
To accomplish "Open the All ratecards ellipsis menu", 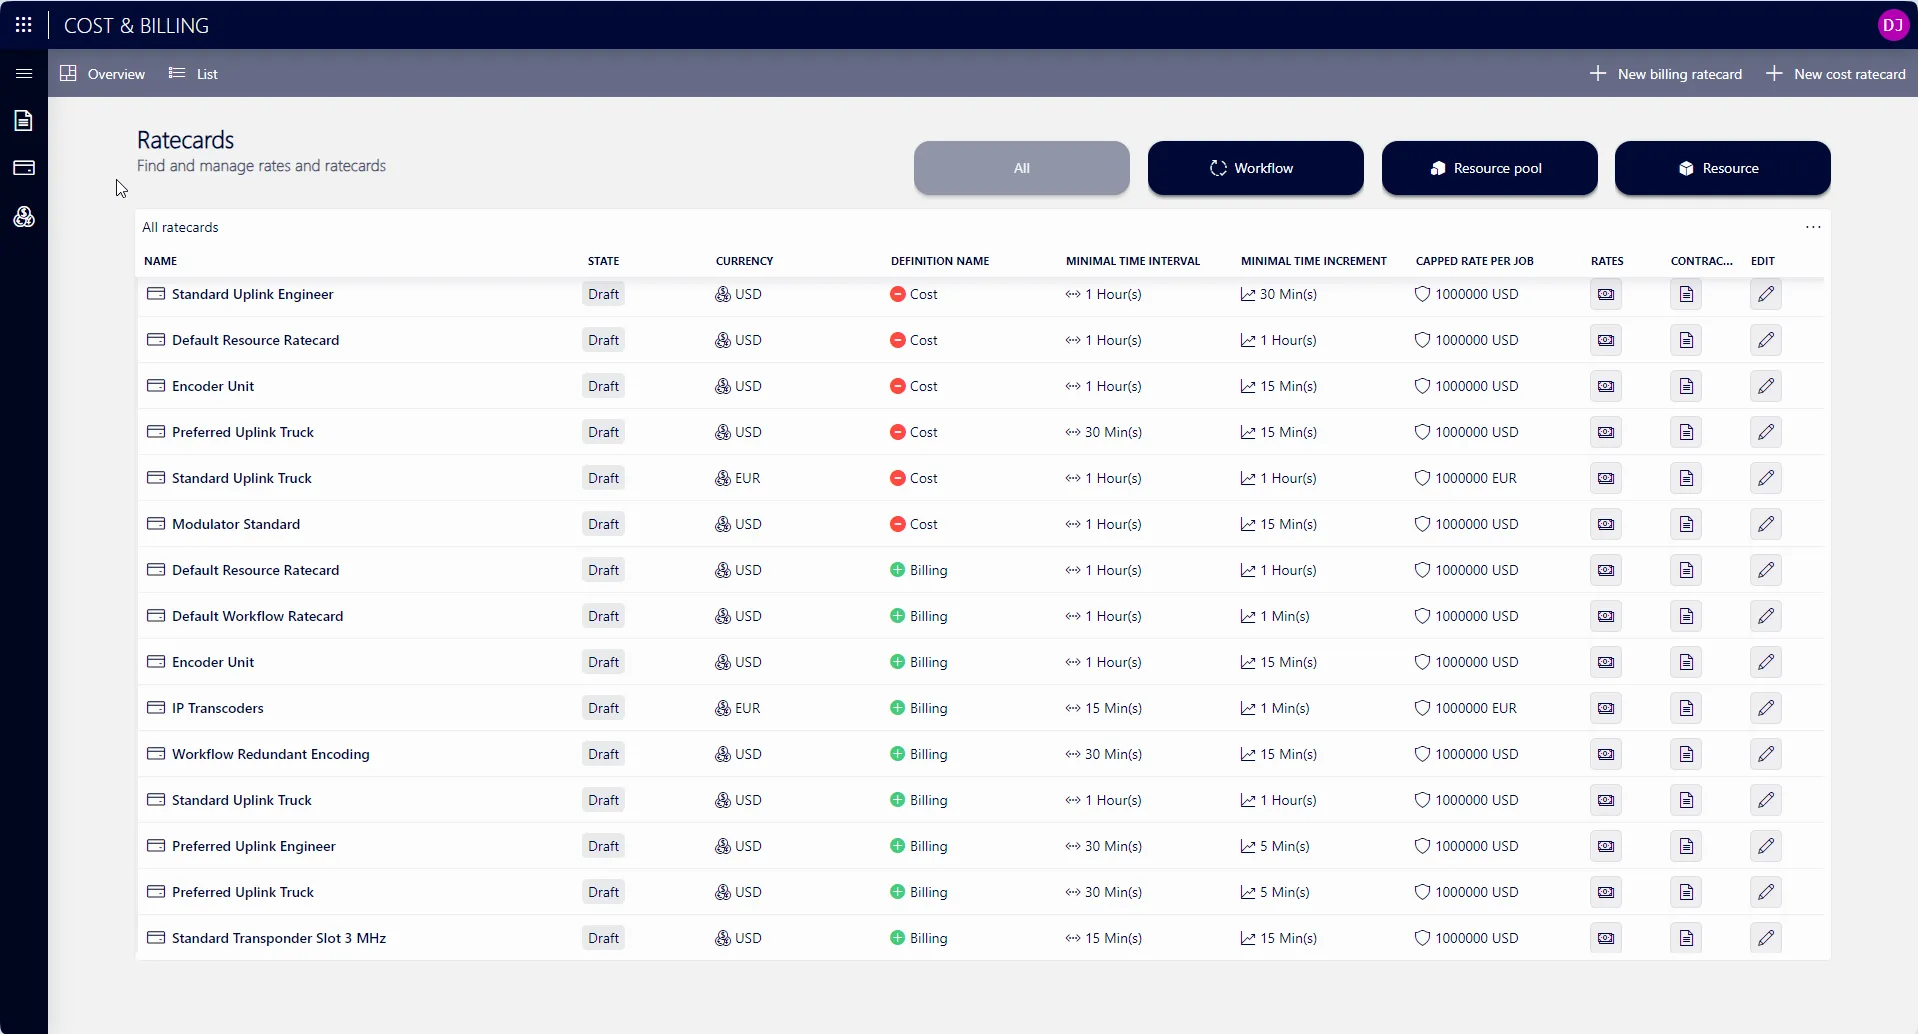I will 1812,227.
